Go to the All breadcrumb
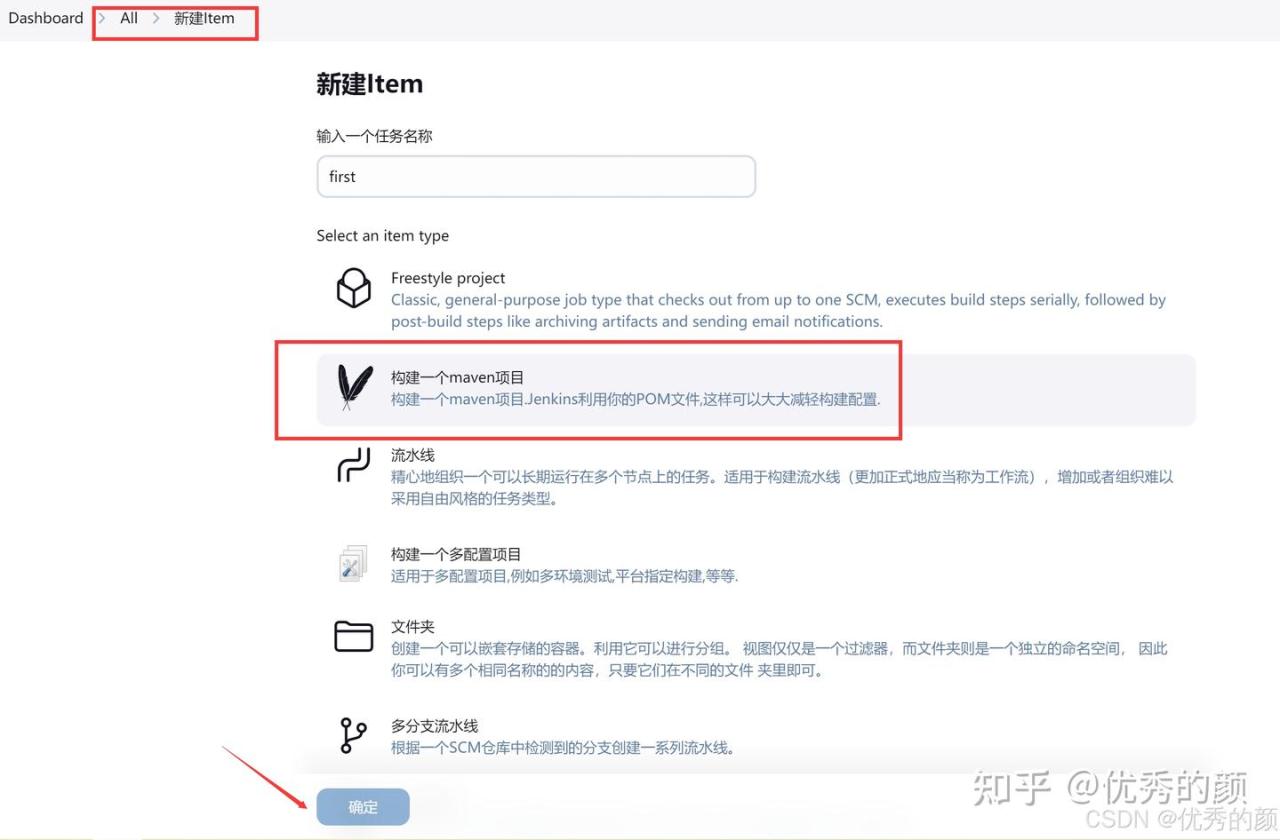The height and width of the screenshot is (840, 1280). [x=129, y=18]
